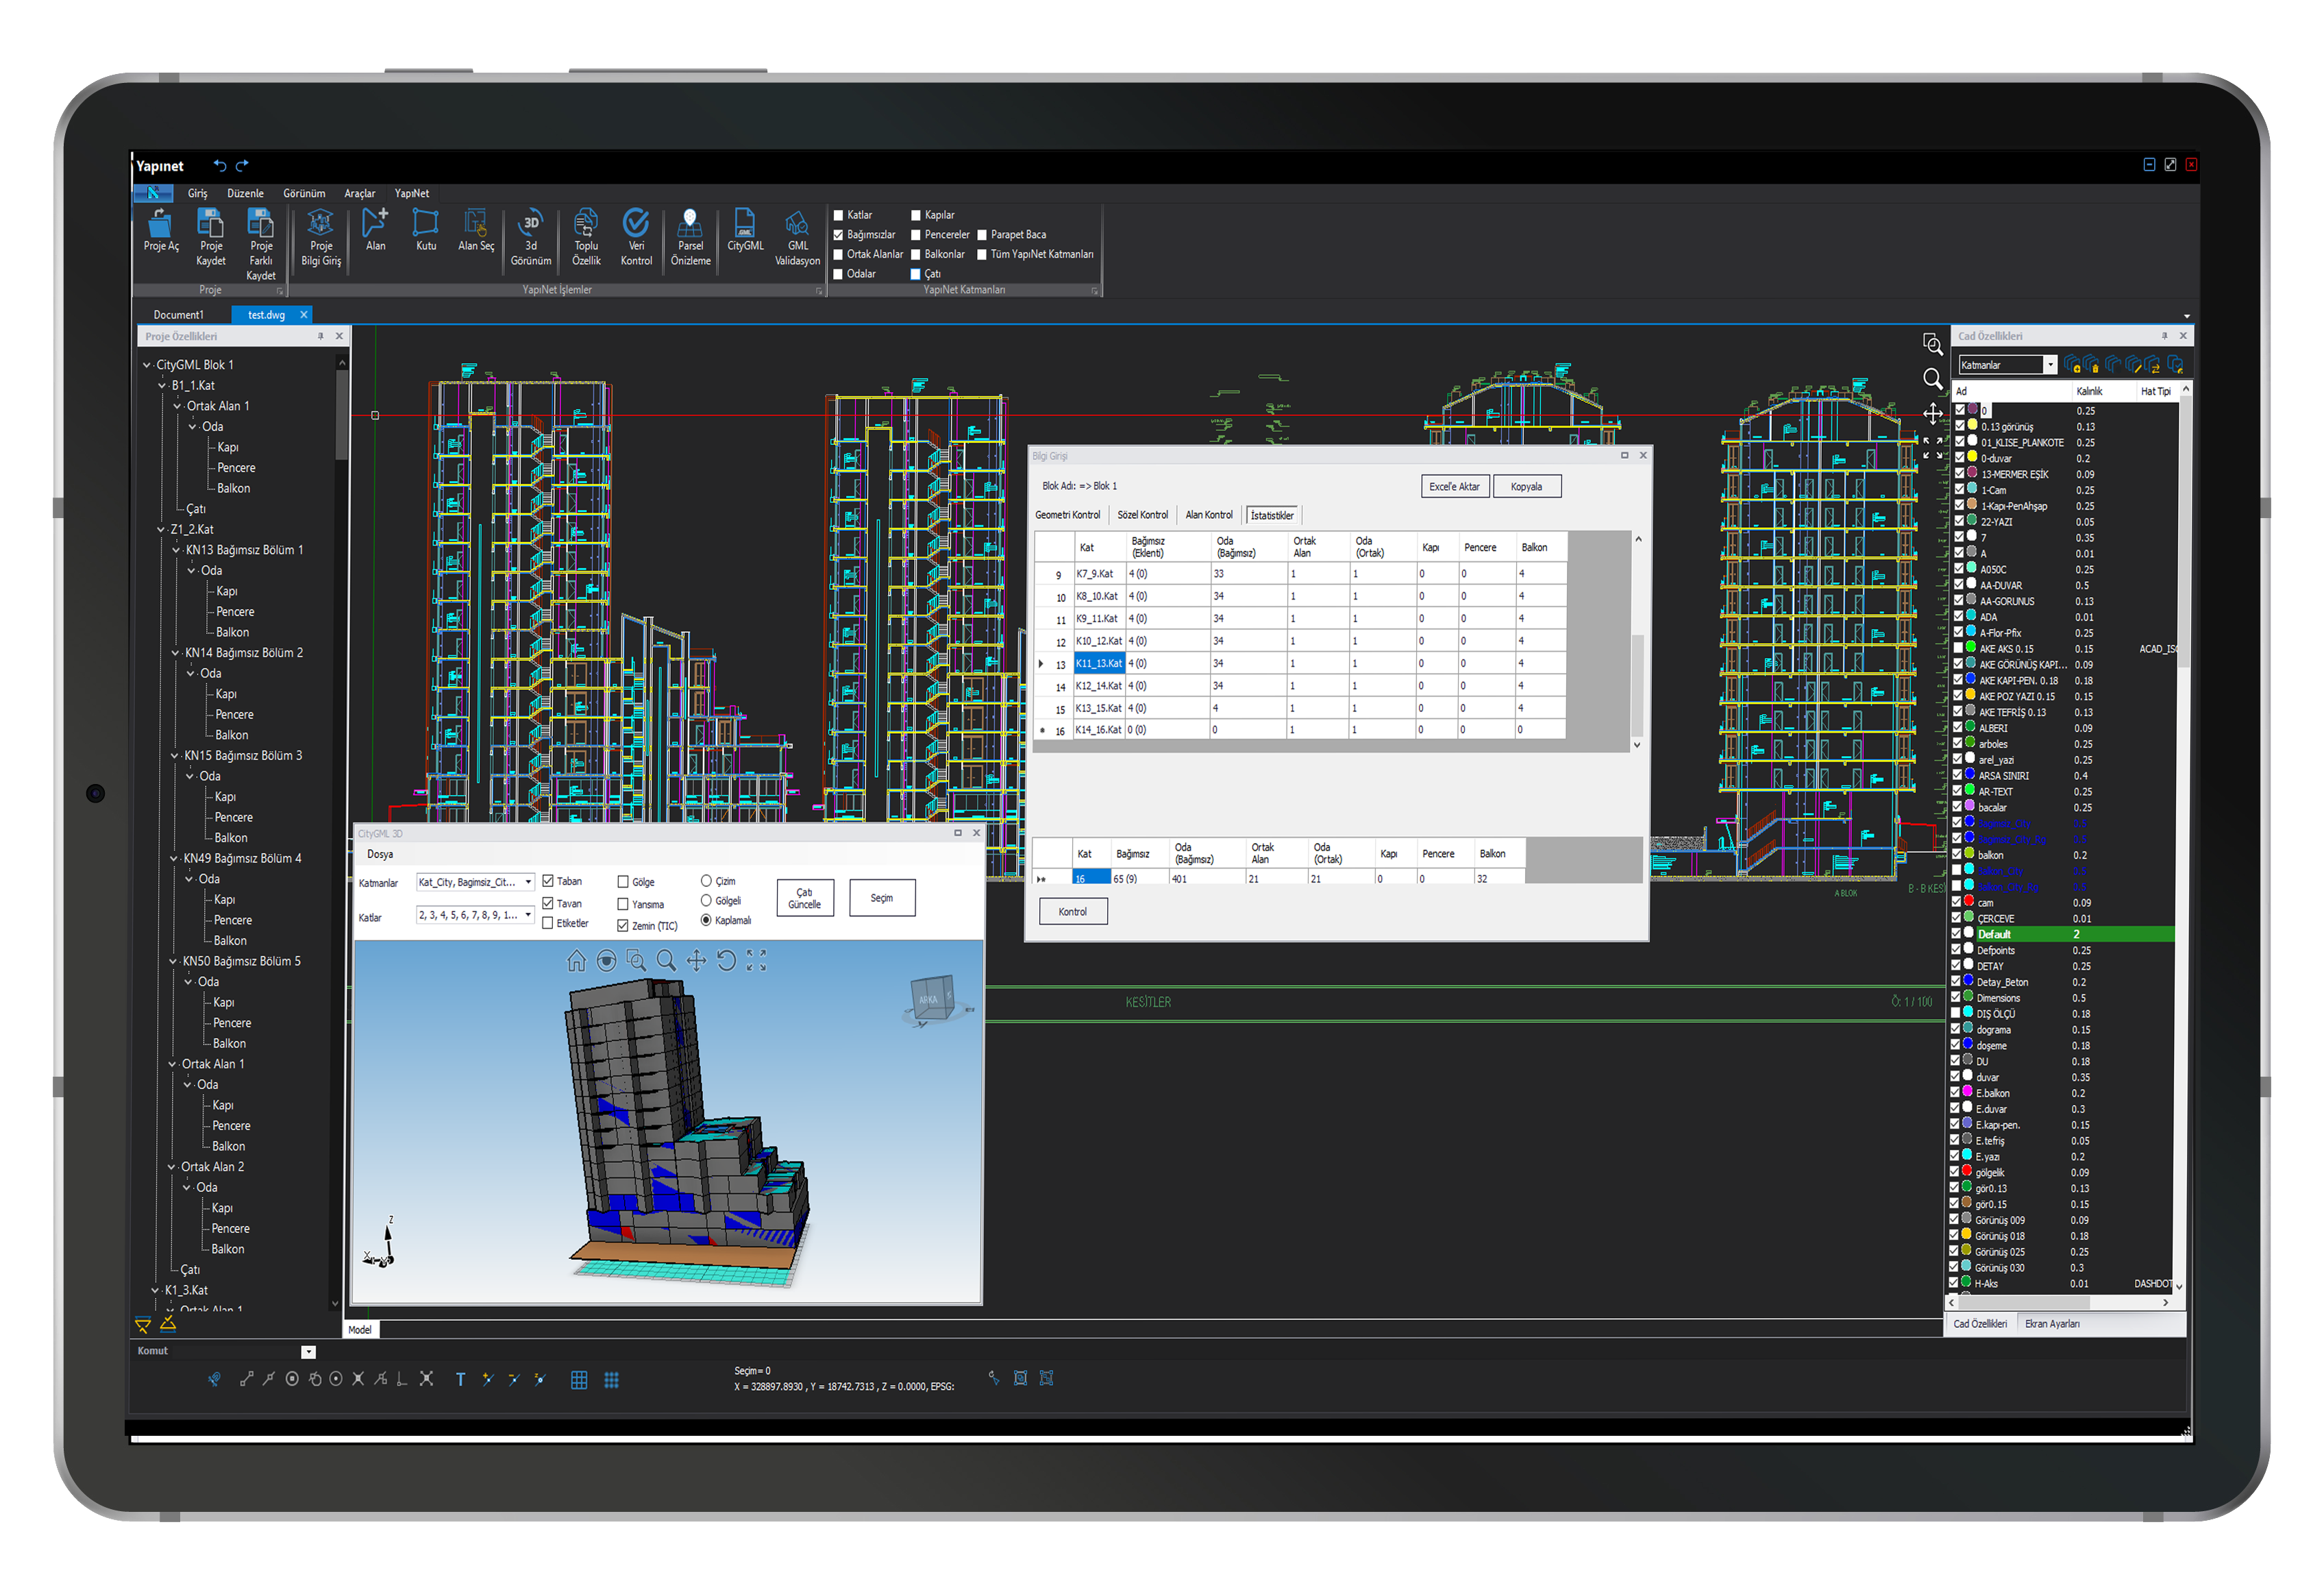This screenshot has width=2324, height=1590.
Task: Enable the Katlar layer checkbox
Action: 839,215
